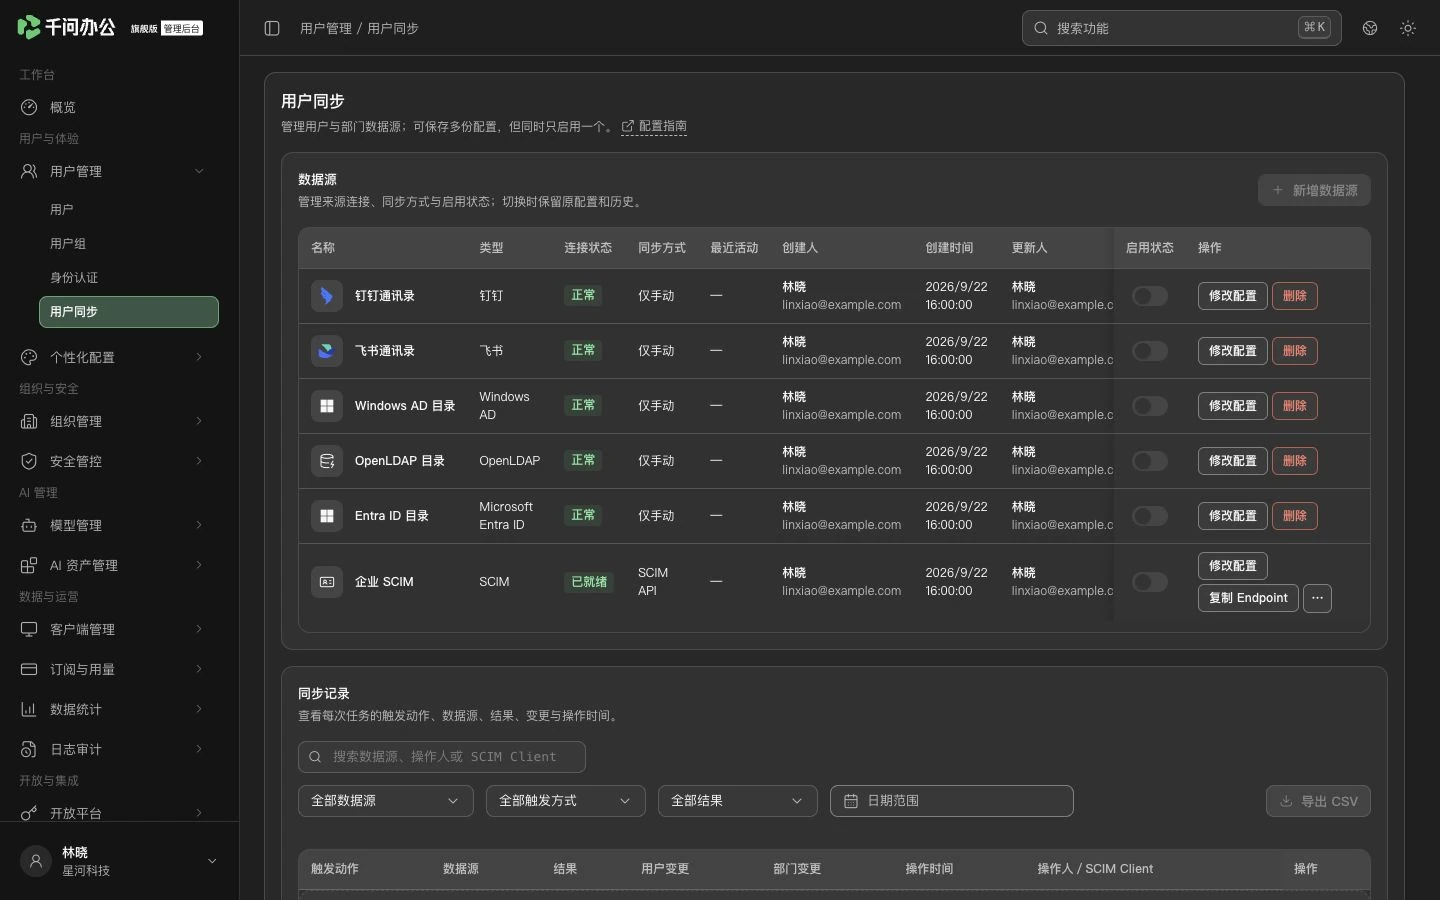The height and width of the screenshot is (900, 1440).
Task: Enable the 飞书通讯录 data source toggle
Action: coord(1150,351)
